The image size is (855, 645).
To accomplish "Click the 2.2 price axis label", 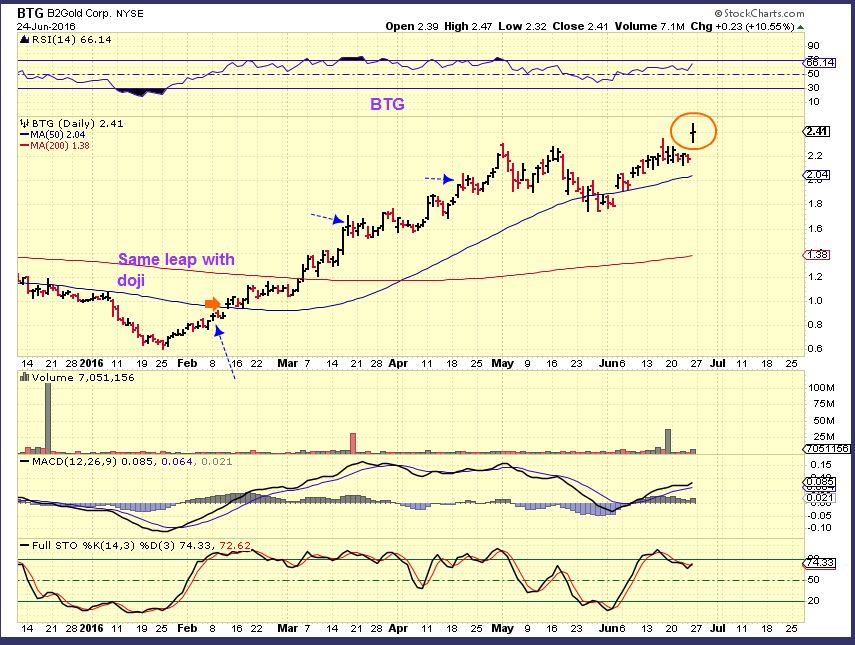I will click(x=815, y=155).
